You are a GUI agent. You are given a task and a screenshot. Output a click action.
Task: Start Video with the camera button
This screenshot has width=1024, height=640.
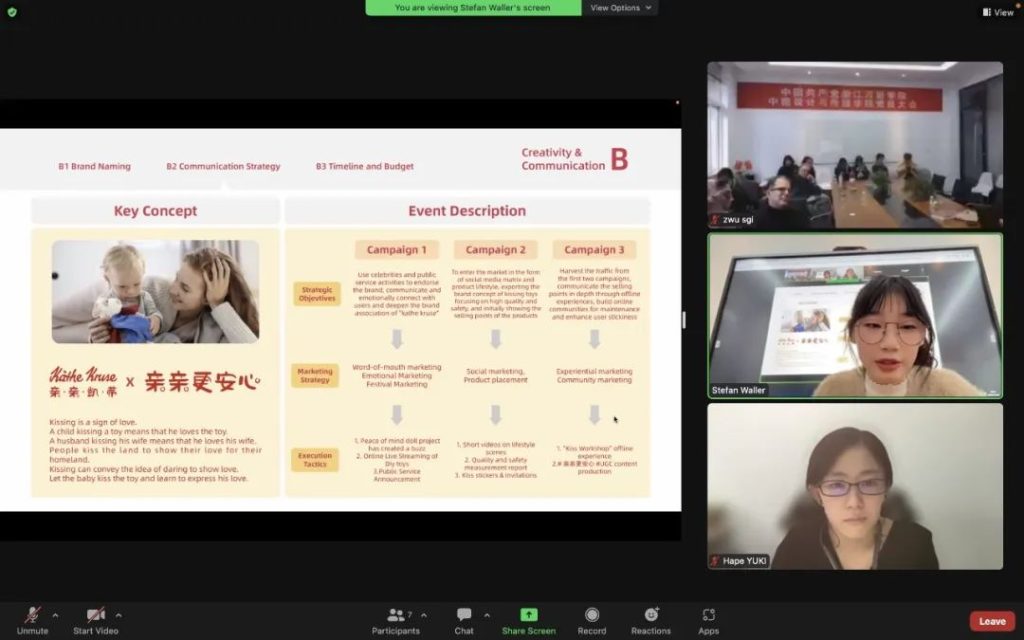96,615
